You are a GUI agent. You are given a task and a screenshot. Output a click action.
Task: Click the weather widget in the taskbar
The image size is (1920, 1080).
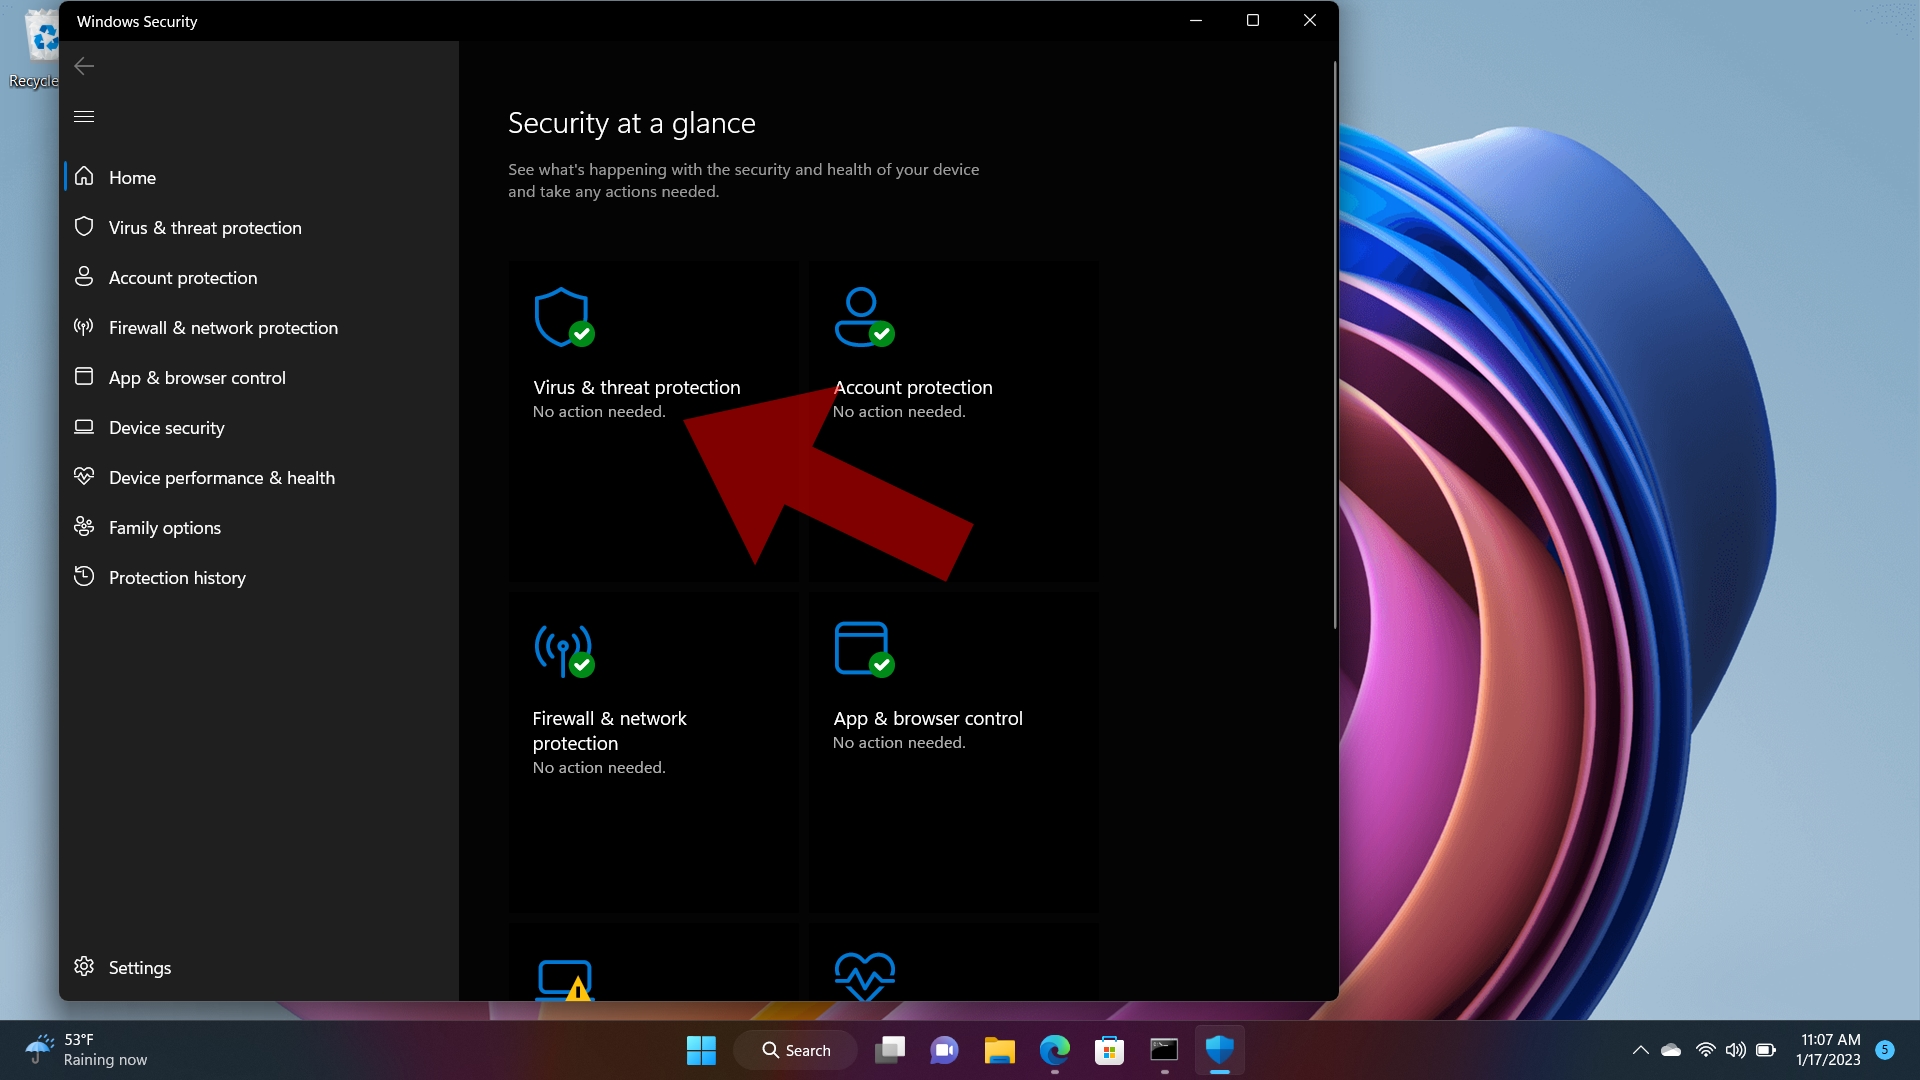(86, 1048)
